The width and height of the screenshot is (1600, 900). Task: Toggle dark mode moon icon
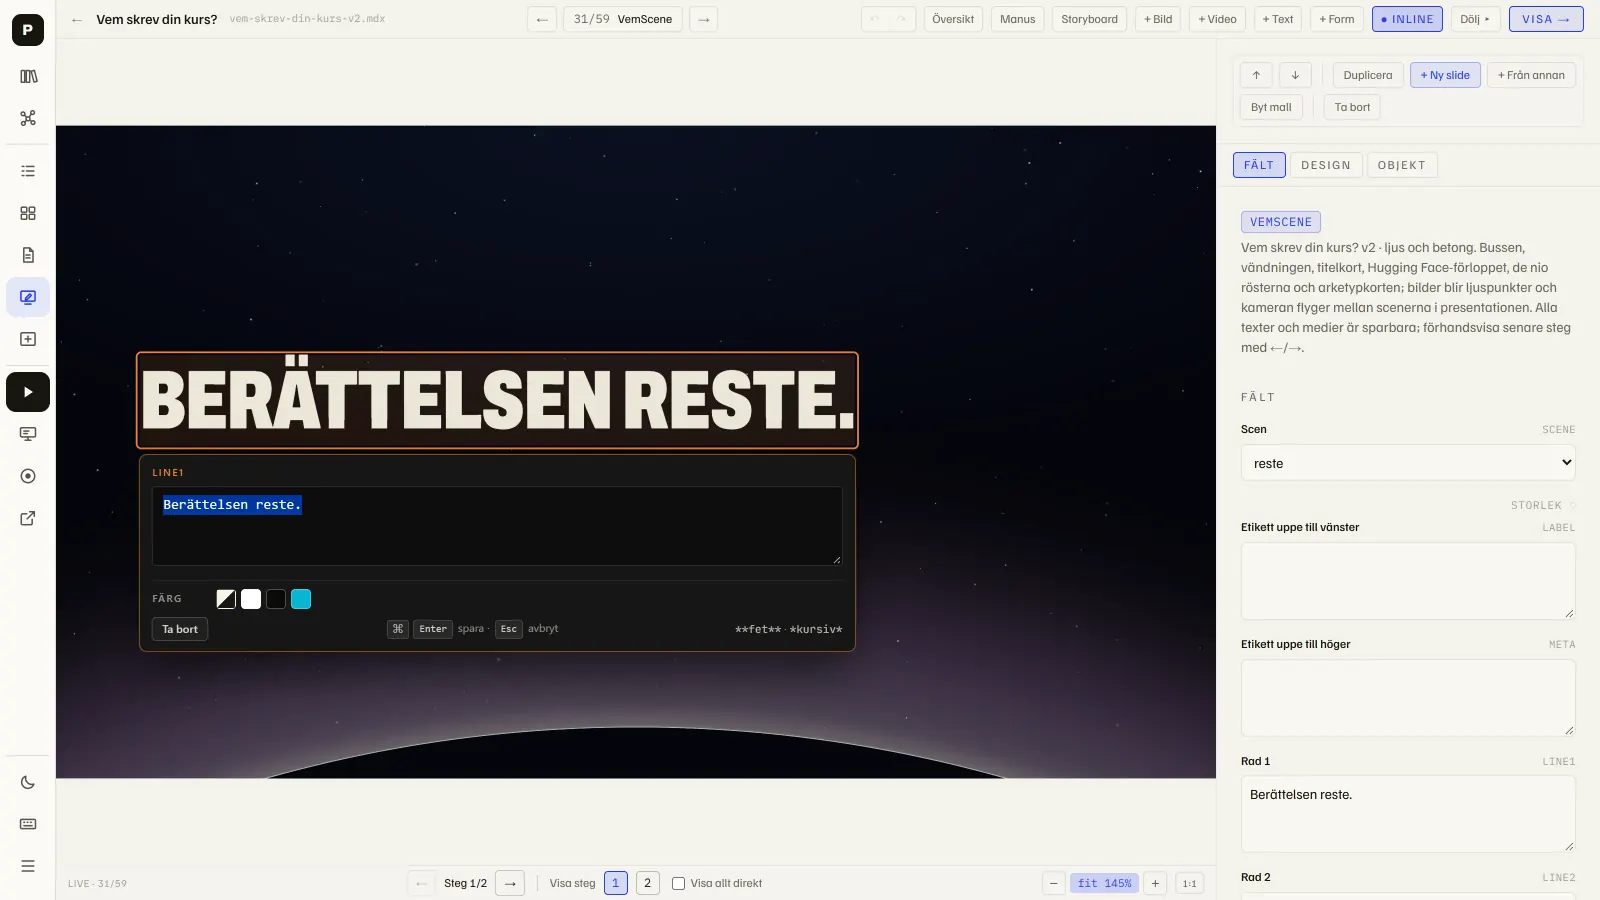click(28, 782)
